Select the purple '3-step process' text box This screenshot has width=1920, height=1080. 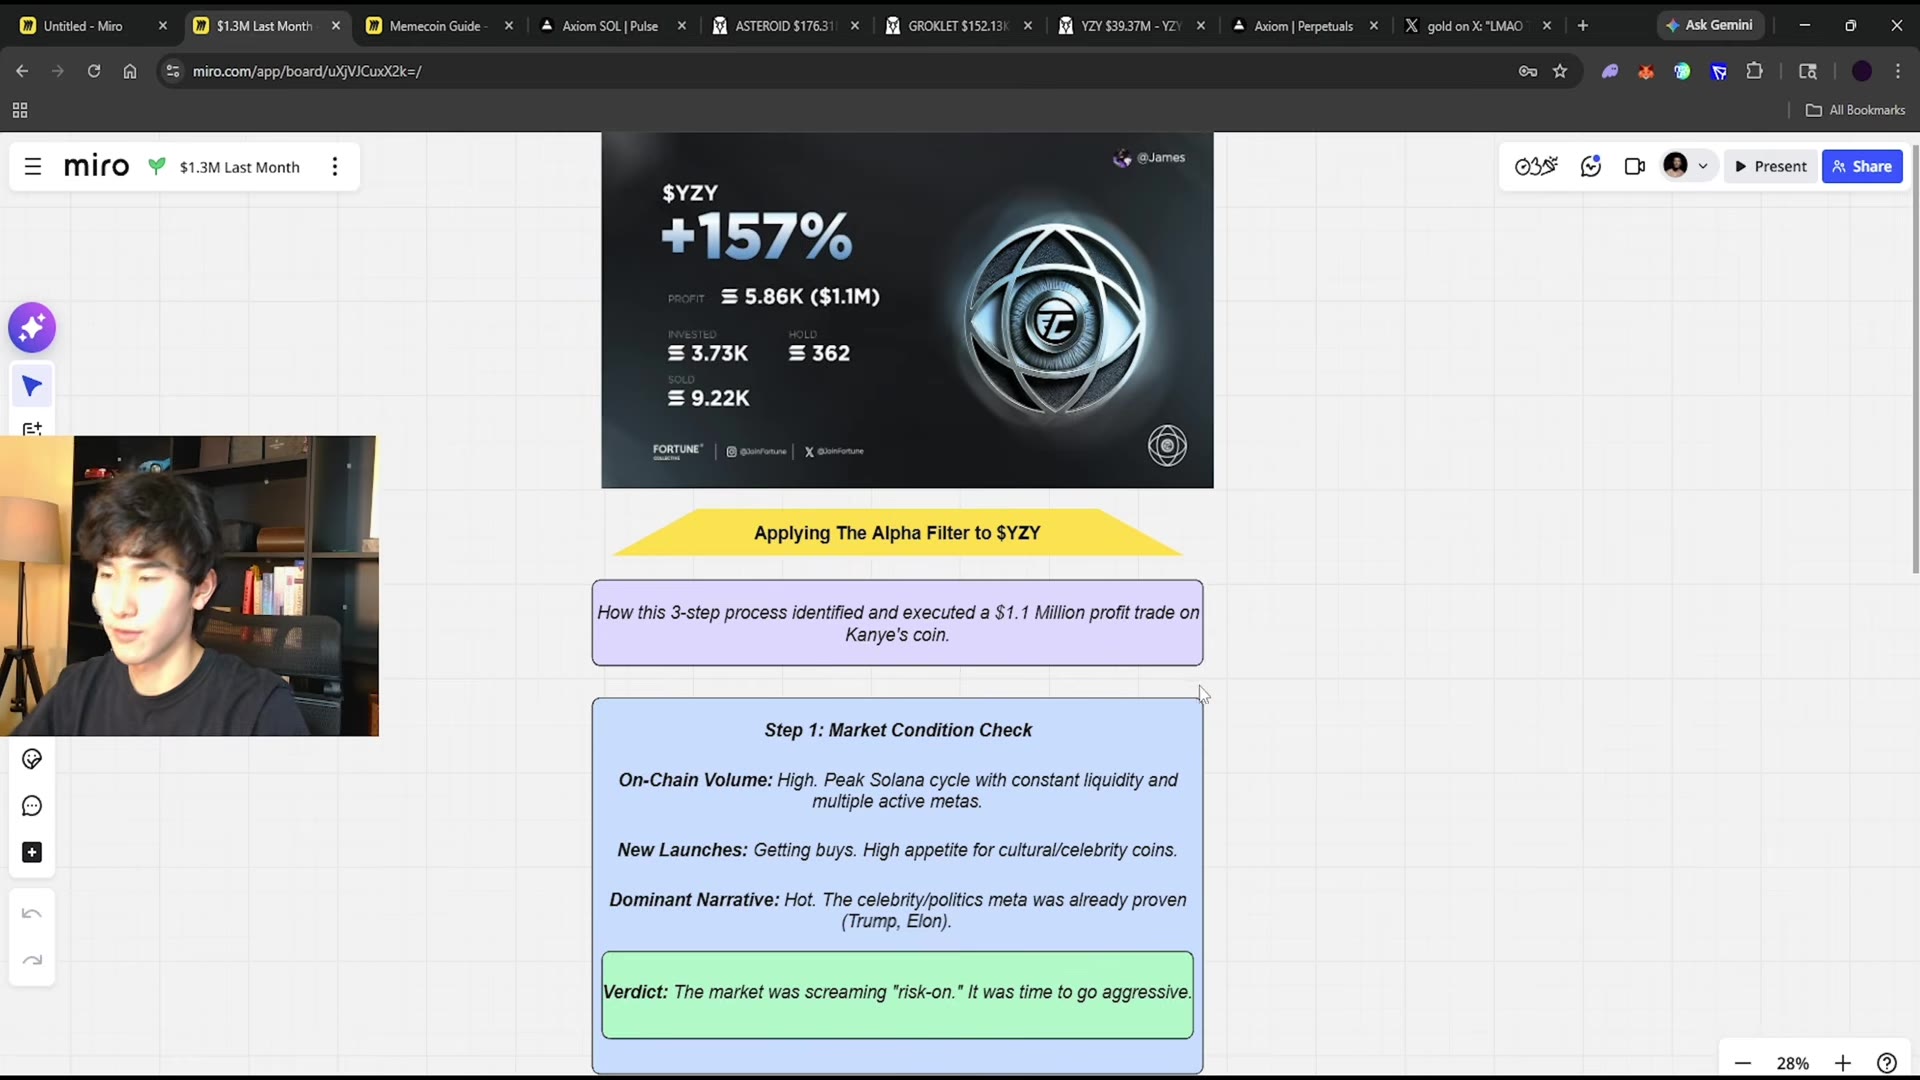tap(897, 623)
